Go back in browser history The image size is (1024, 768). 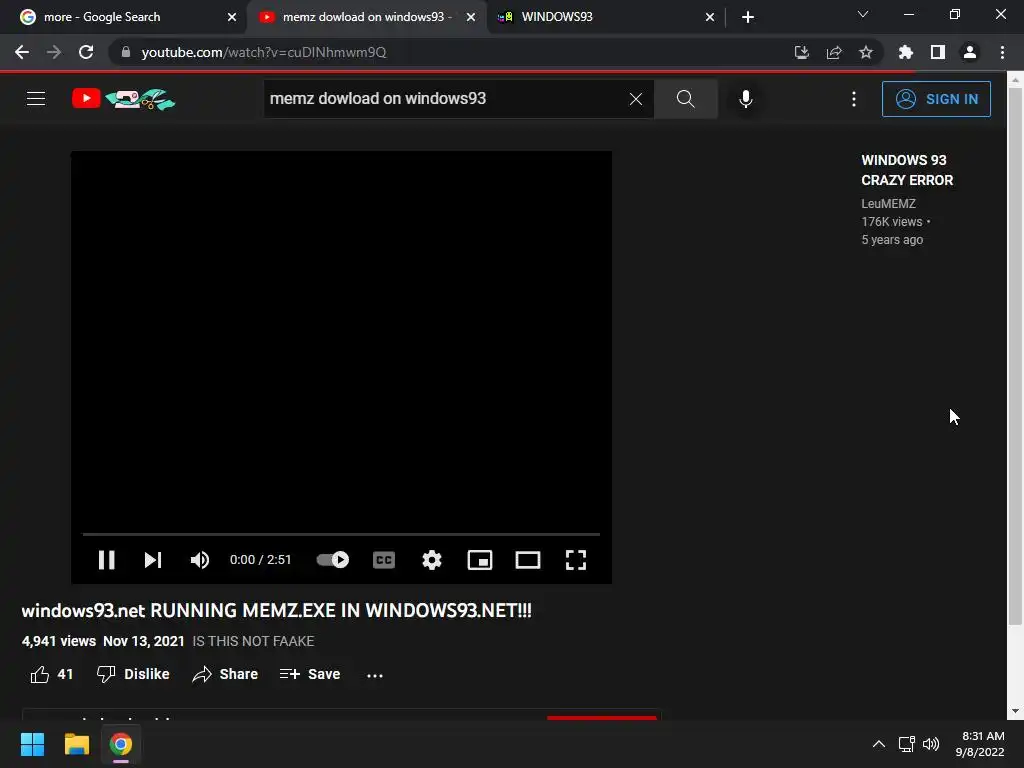click(22, 52)
